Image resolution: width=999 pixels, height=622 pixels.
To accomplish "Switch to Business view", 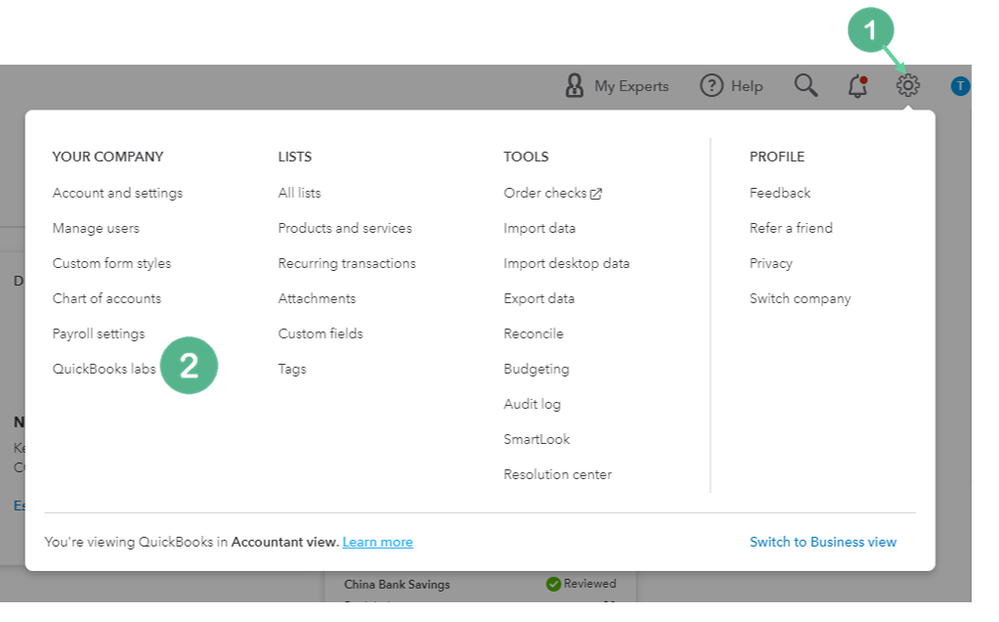I will pyautogui.click(x=822, y=542).
